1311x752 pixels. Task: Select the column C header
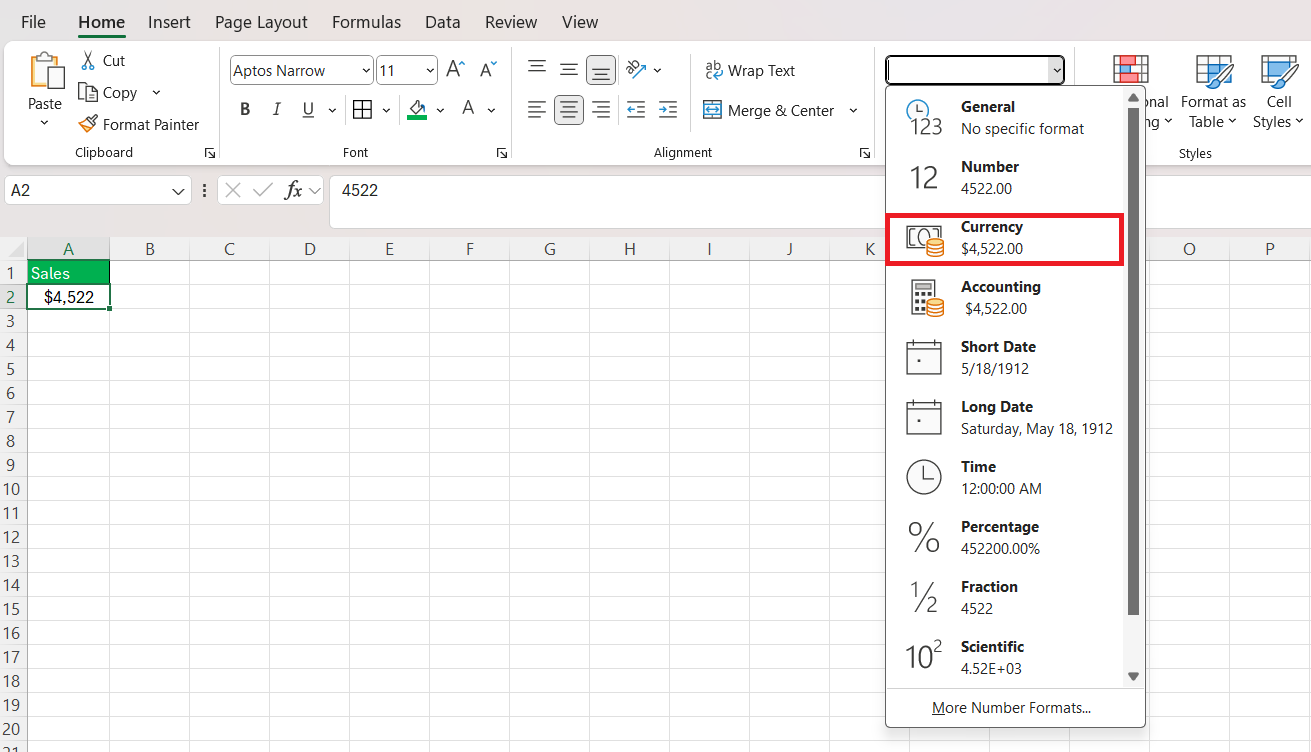pyautogui.click(x=229, y=249)
